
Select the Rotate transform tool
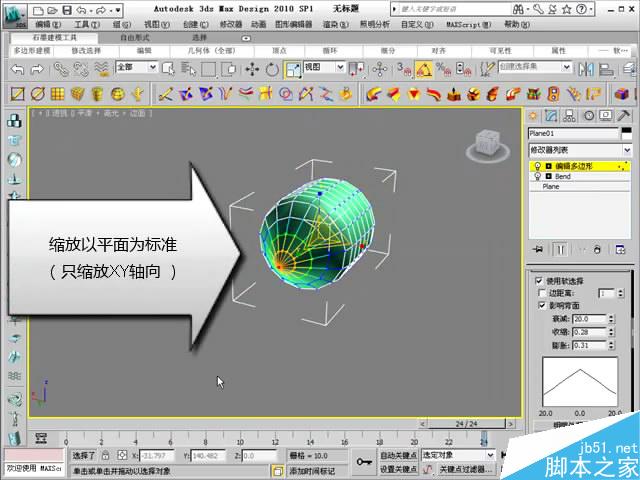coord(271,69)
